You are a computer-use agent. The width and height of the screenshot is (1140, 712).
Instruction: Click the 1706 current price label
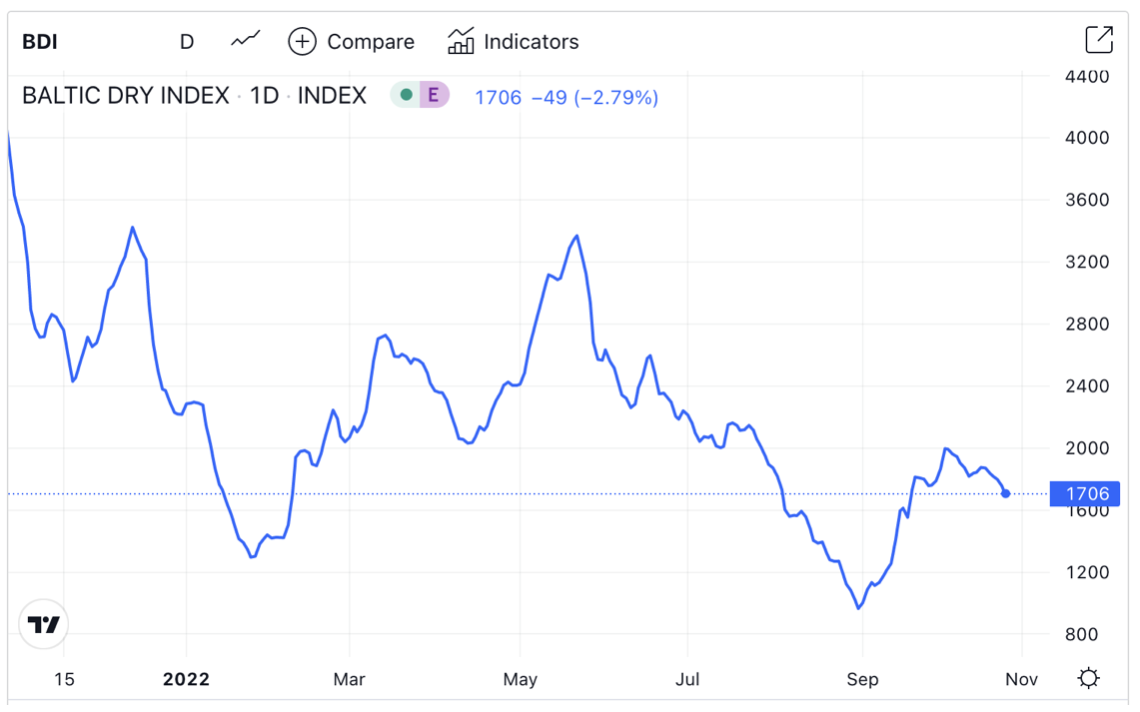pos(1085,493)
